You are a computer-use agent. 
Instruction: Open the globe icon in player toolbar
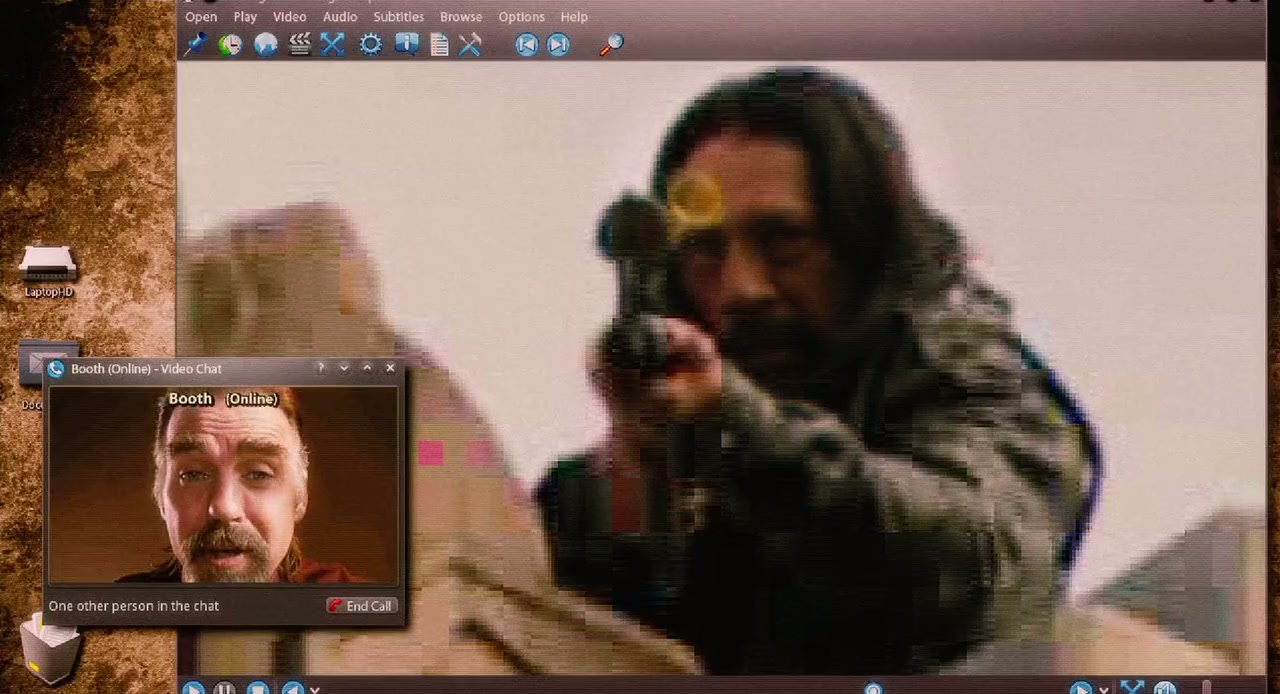pos(265,45)
